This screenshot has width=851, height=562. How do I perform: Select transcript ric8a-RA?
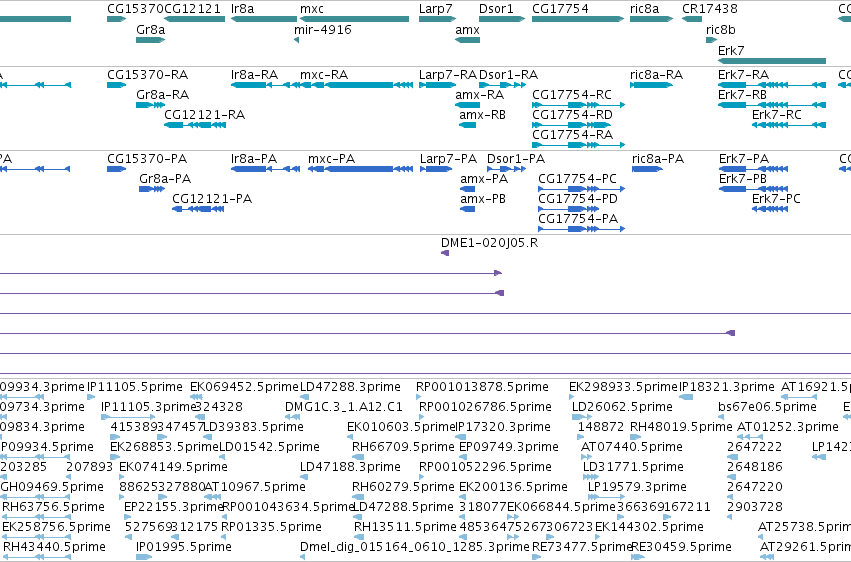[x=656, y=74]
